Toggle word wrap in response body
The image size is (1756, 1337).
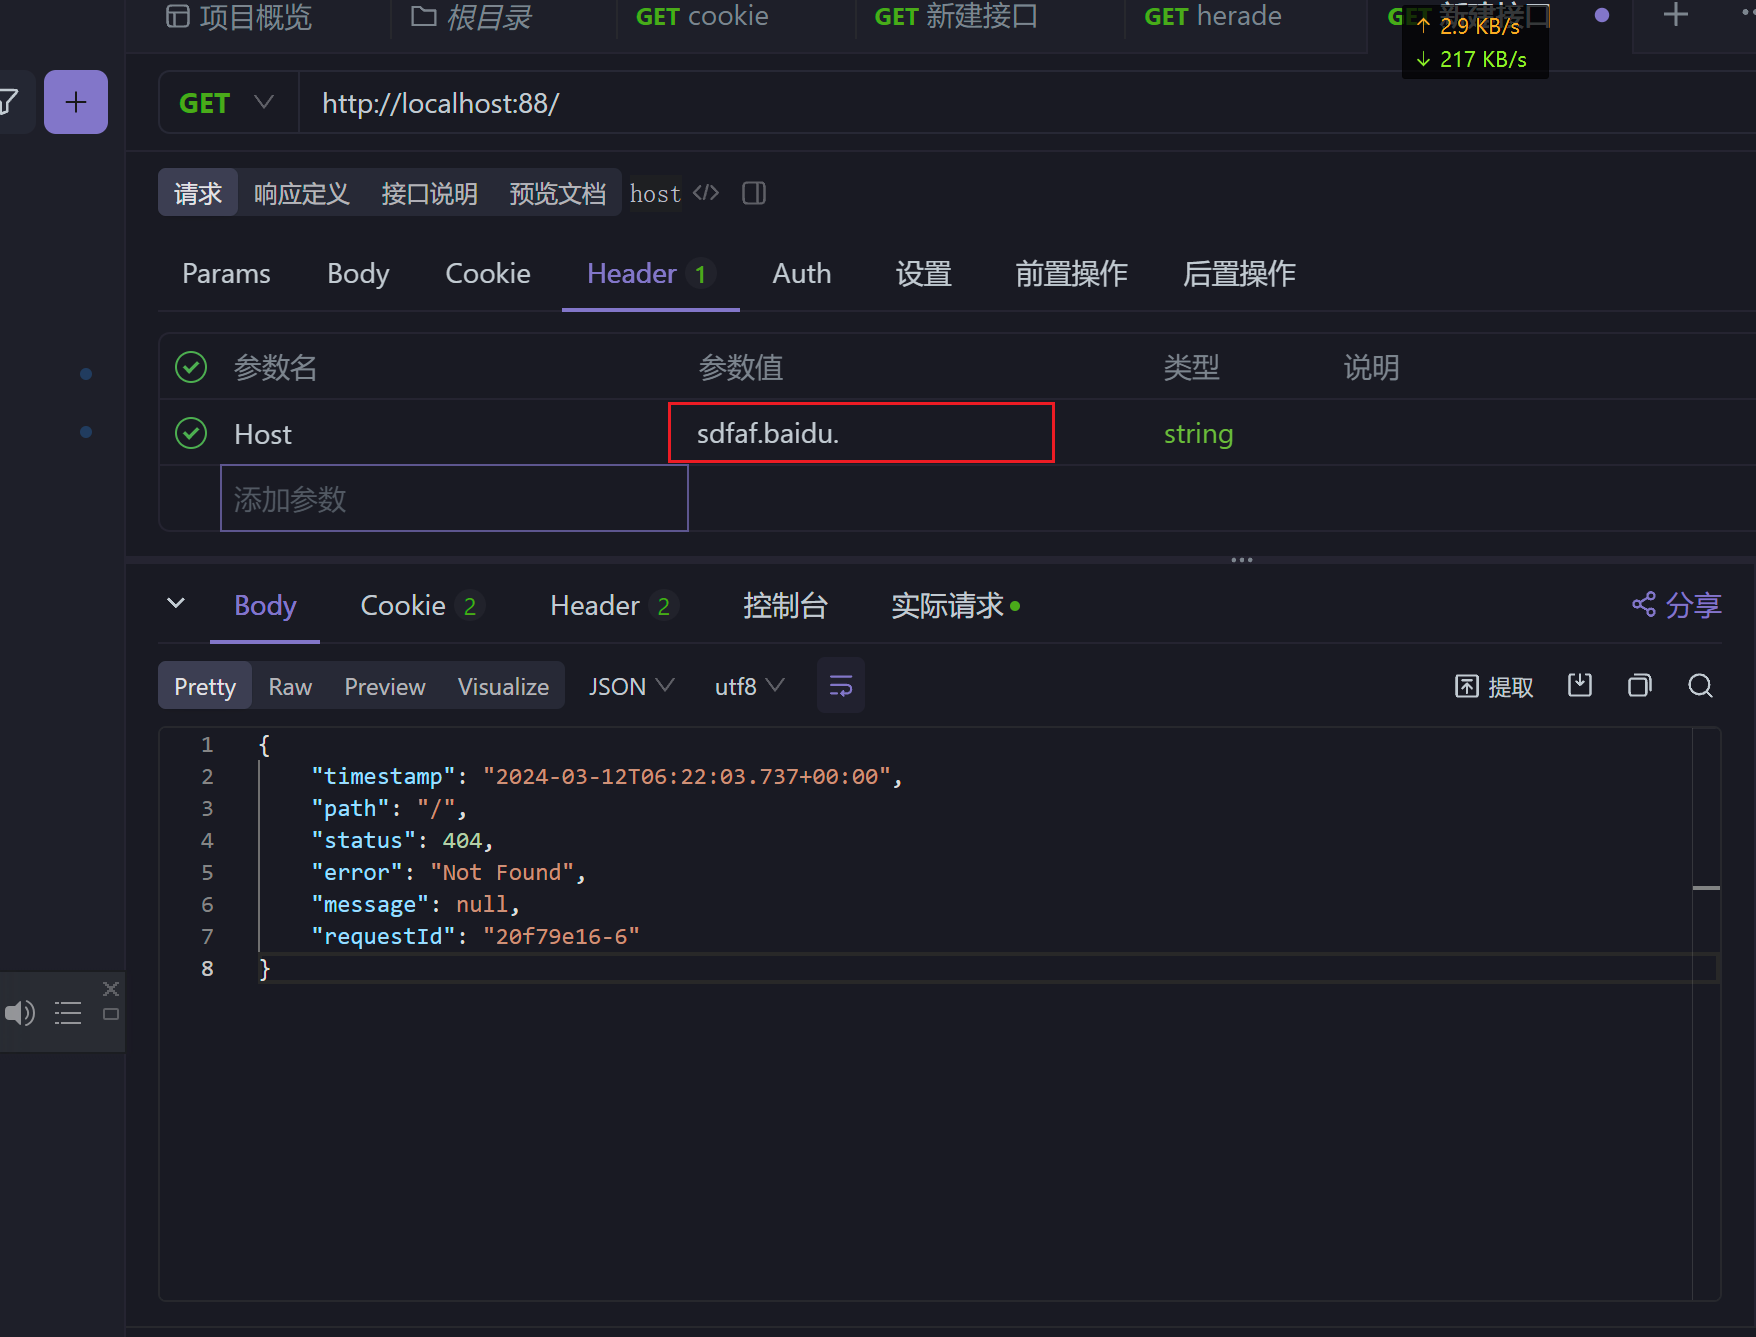coord(841,686)
